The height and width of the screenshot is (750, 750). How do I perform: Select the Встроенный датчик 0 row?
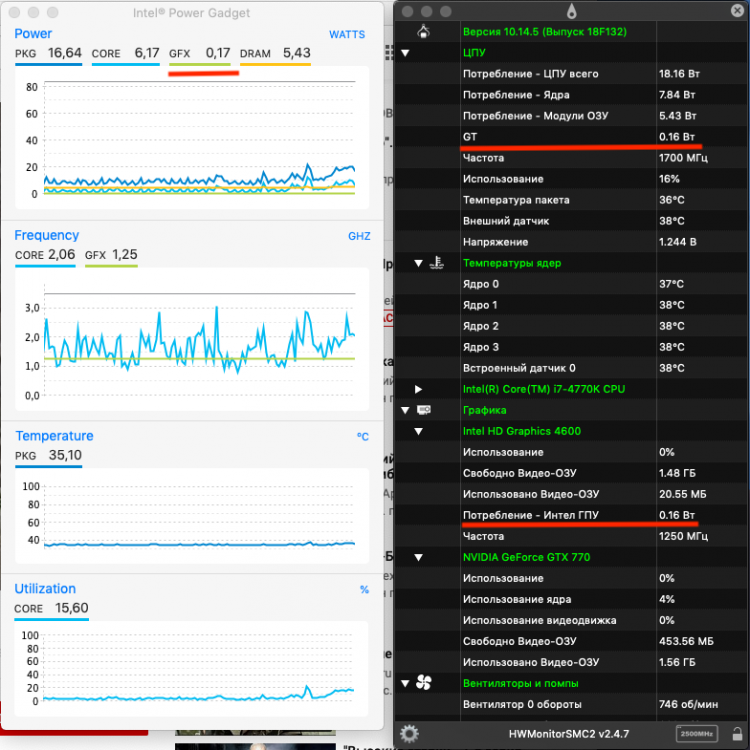tap(572, 368)
